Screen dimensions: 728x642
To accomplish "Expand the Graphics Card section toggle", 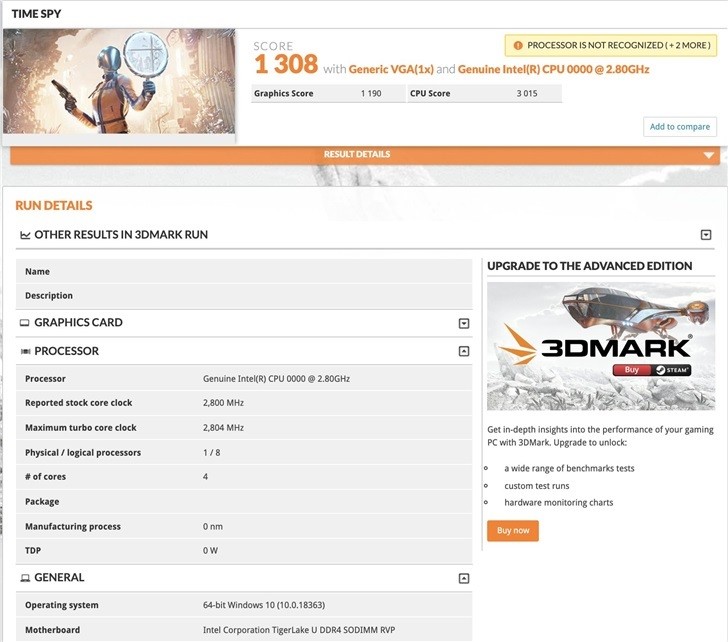I will [464, 323].
